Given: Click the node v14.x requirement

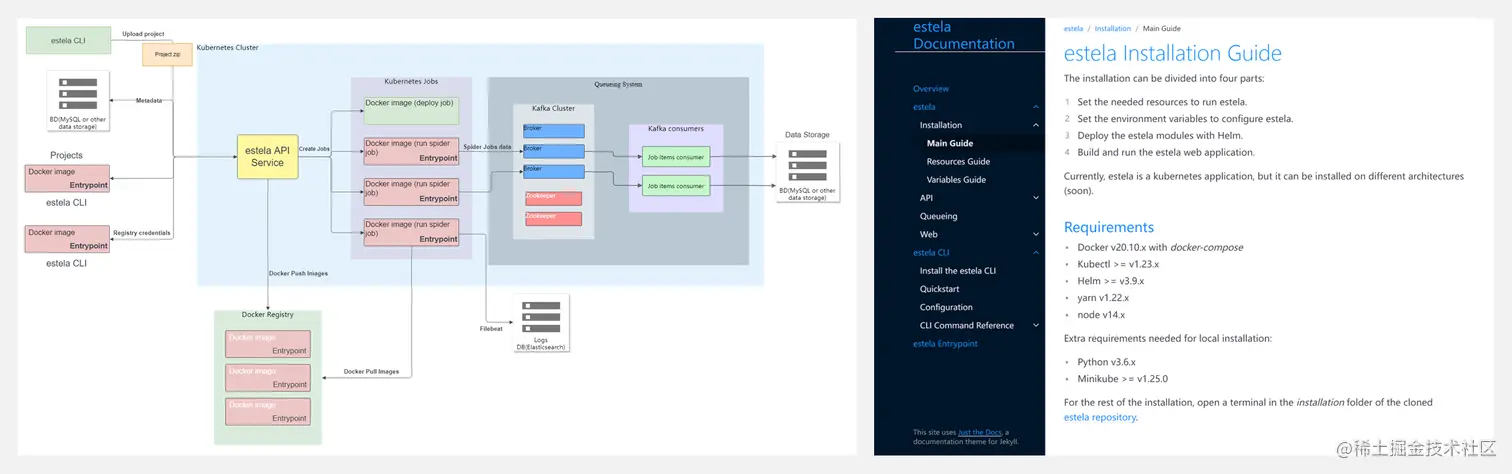Looking at the screenshot, I should (x=1101, y=315).
